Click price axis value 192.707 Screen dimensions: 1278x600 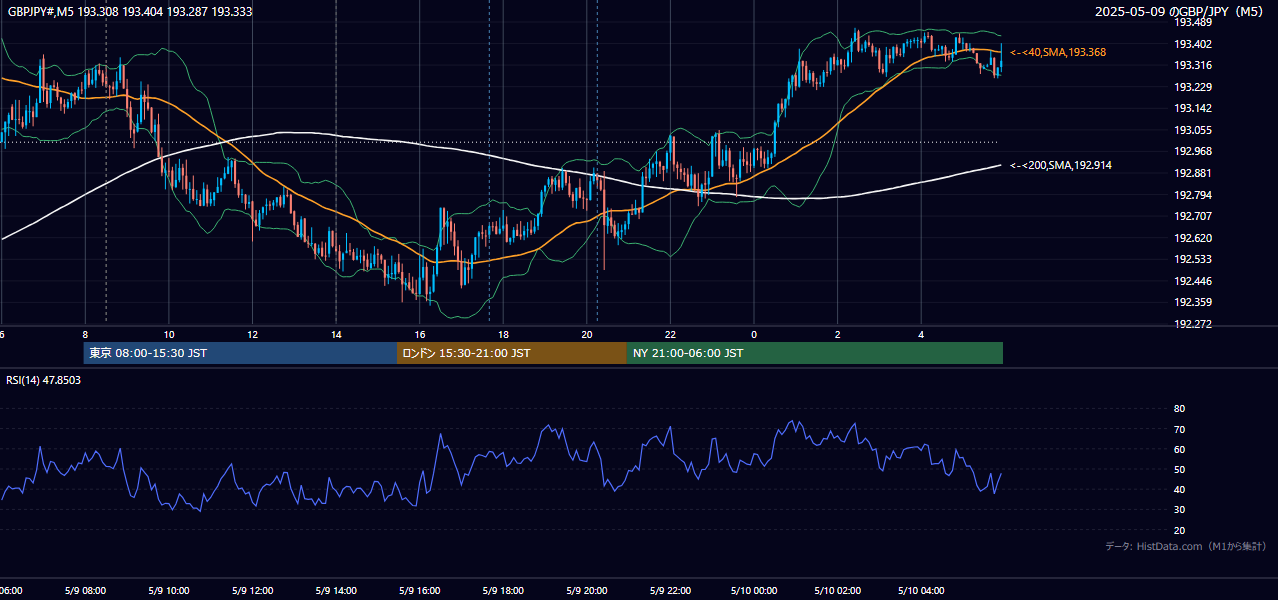pos(1193,216)
